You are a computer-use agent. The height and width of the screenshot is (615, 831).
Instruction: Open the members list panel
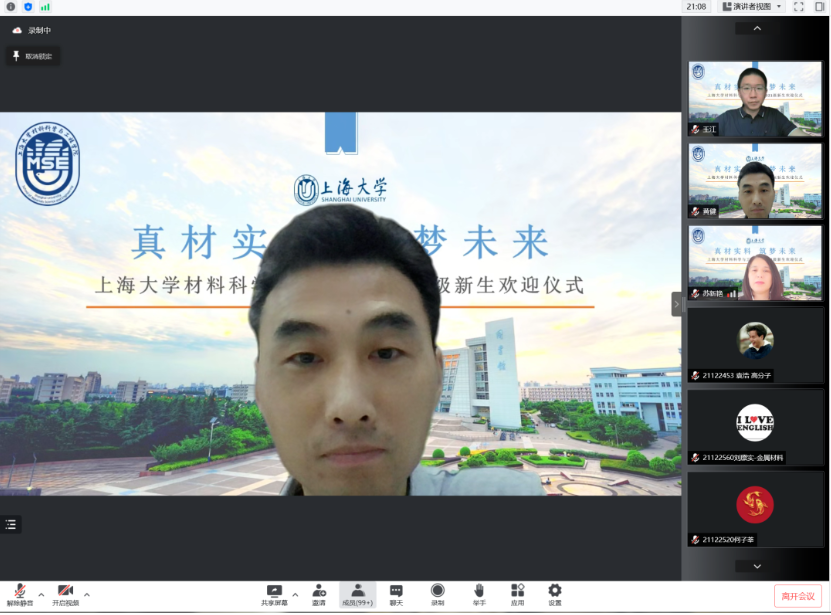357,594
